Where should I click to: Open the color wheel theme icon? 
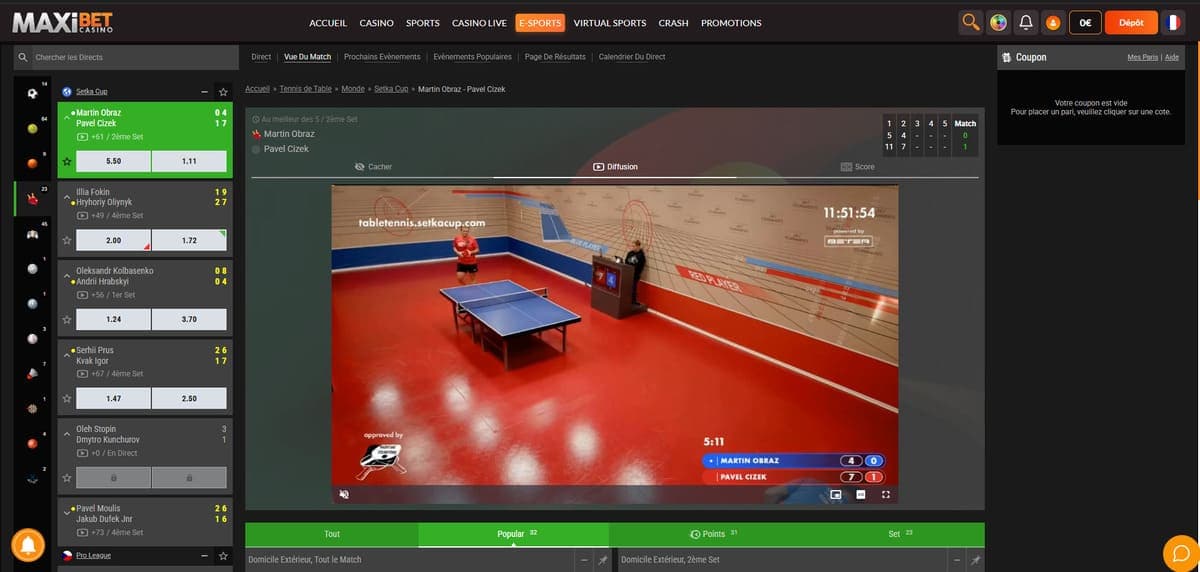[998, 22]
